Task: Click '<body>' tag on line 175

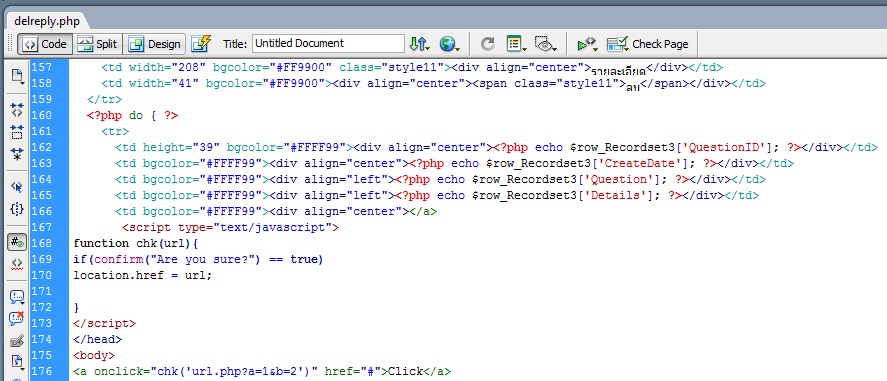Action: (x=94, y=356)
